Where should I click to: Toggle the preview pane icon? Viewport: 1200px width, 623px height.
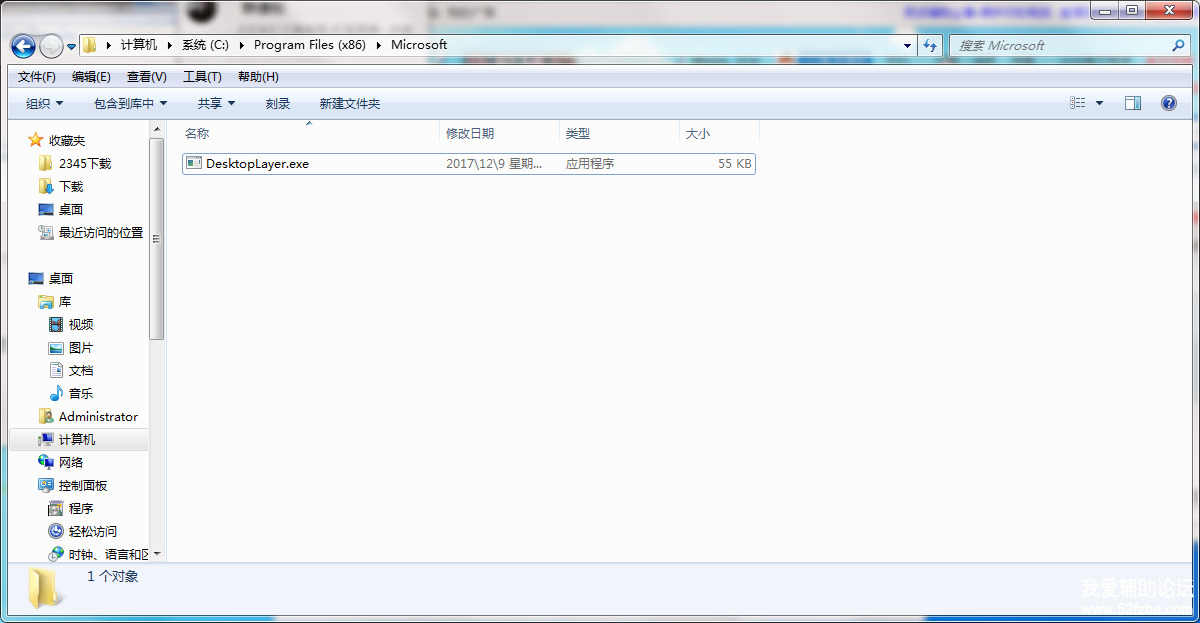1133,103
